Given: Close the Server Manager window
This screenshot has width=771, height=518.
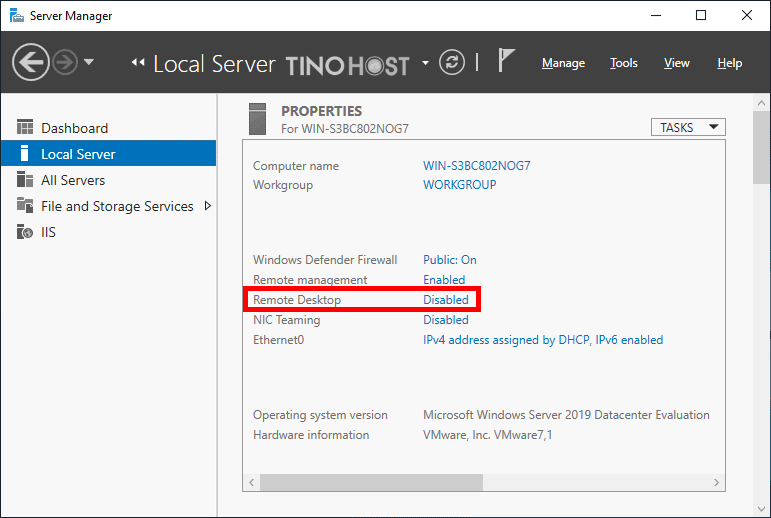Looking at the screenshot, I should point(746,15).
